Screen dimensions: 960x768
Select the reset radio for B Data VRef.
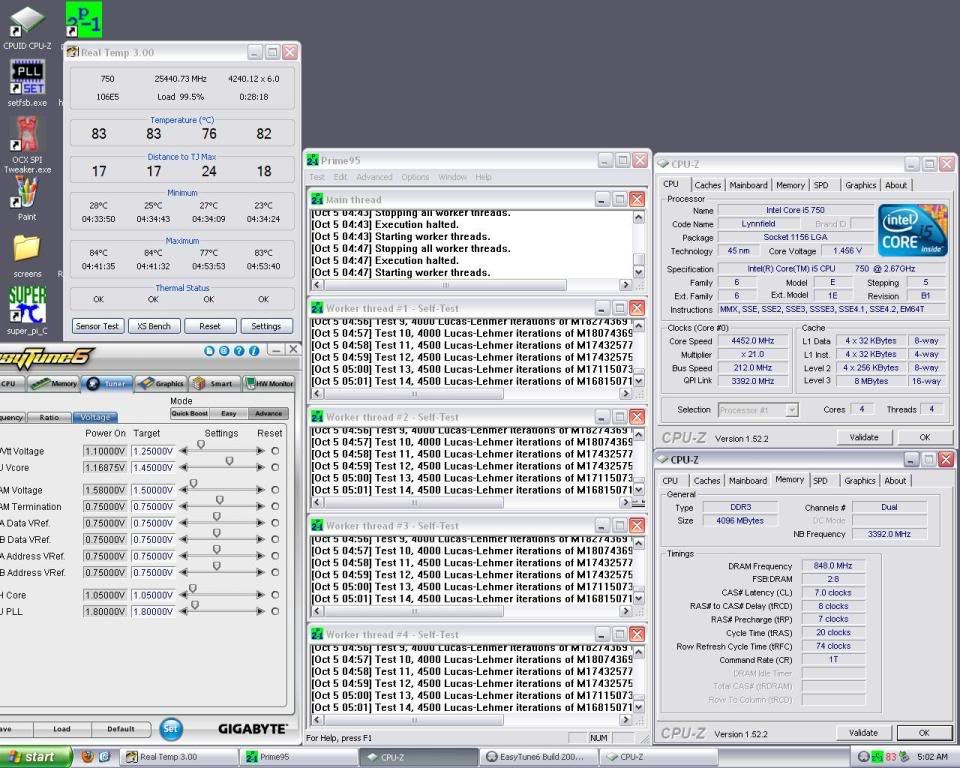pos(275,540)
